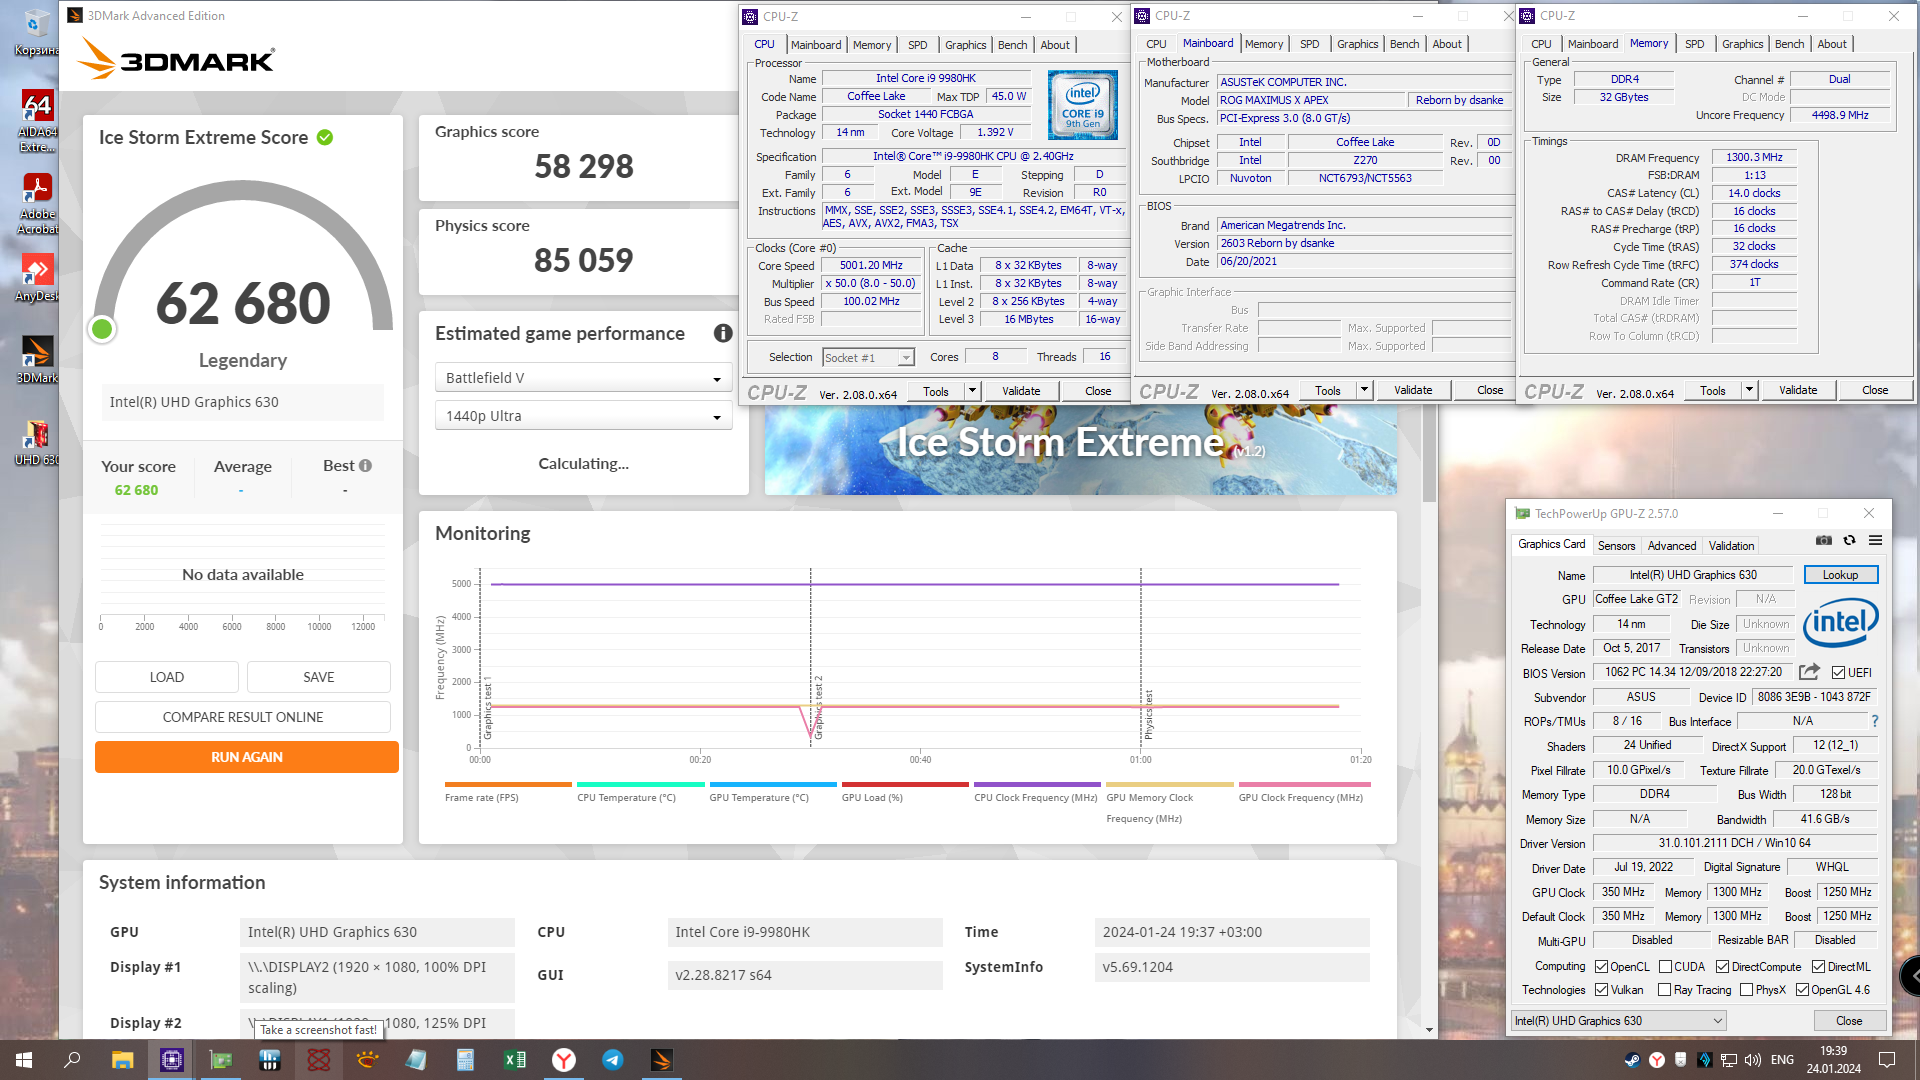Click the Best score info icon

pos(365,466)
